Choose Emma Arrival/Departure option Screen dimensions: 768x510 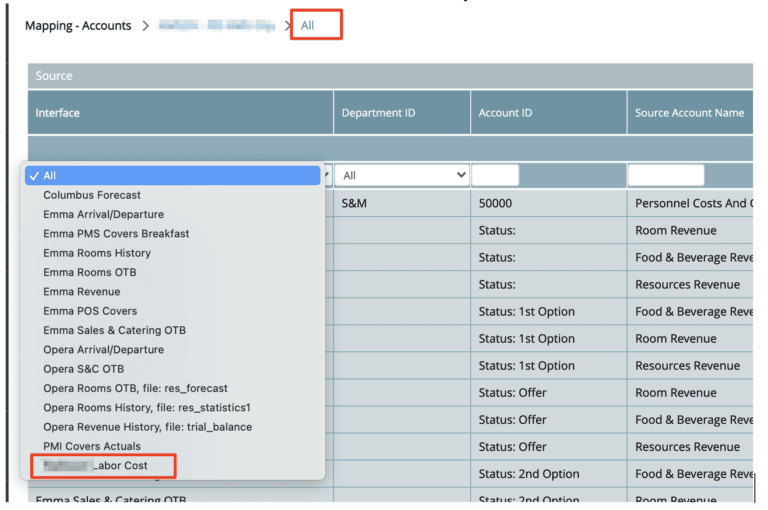[103, 214]
